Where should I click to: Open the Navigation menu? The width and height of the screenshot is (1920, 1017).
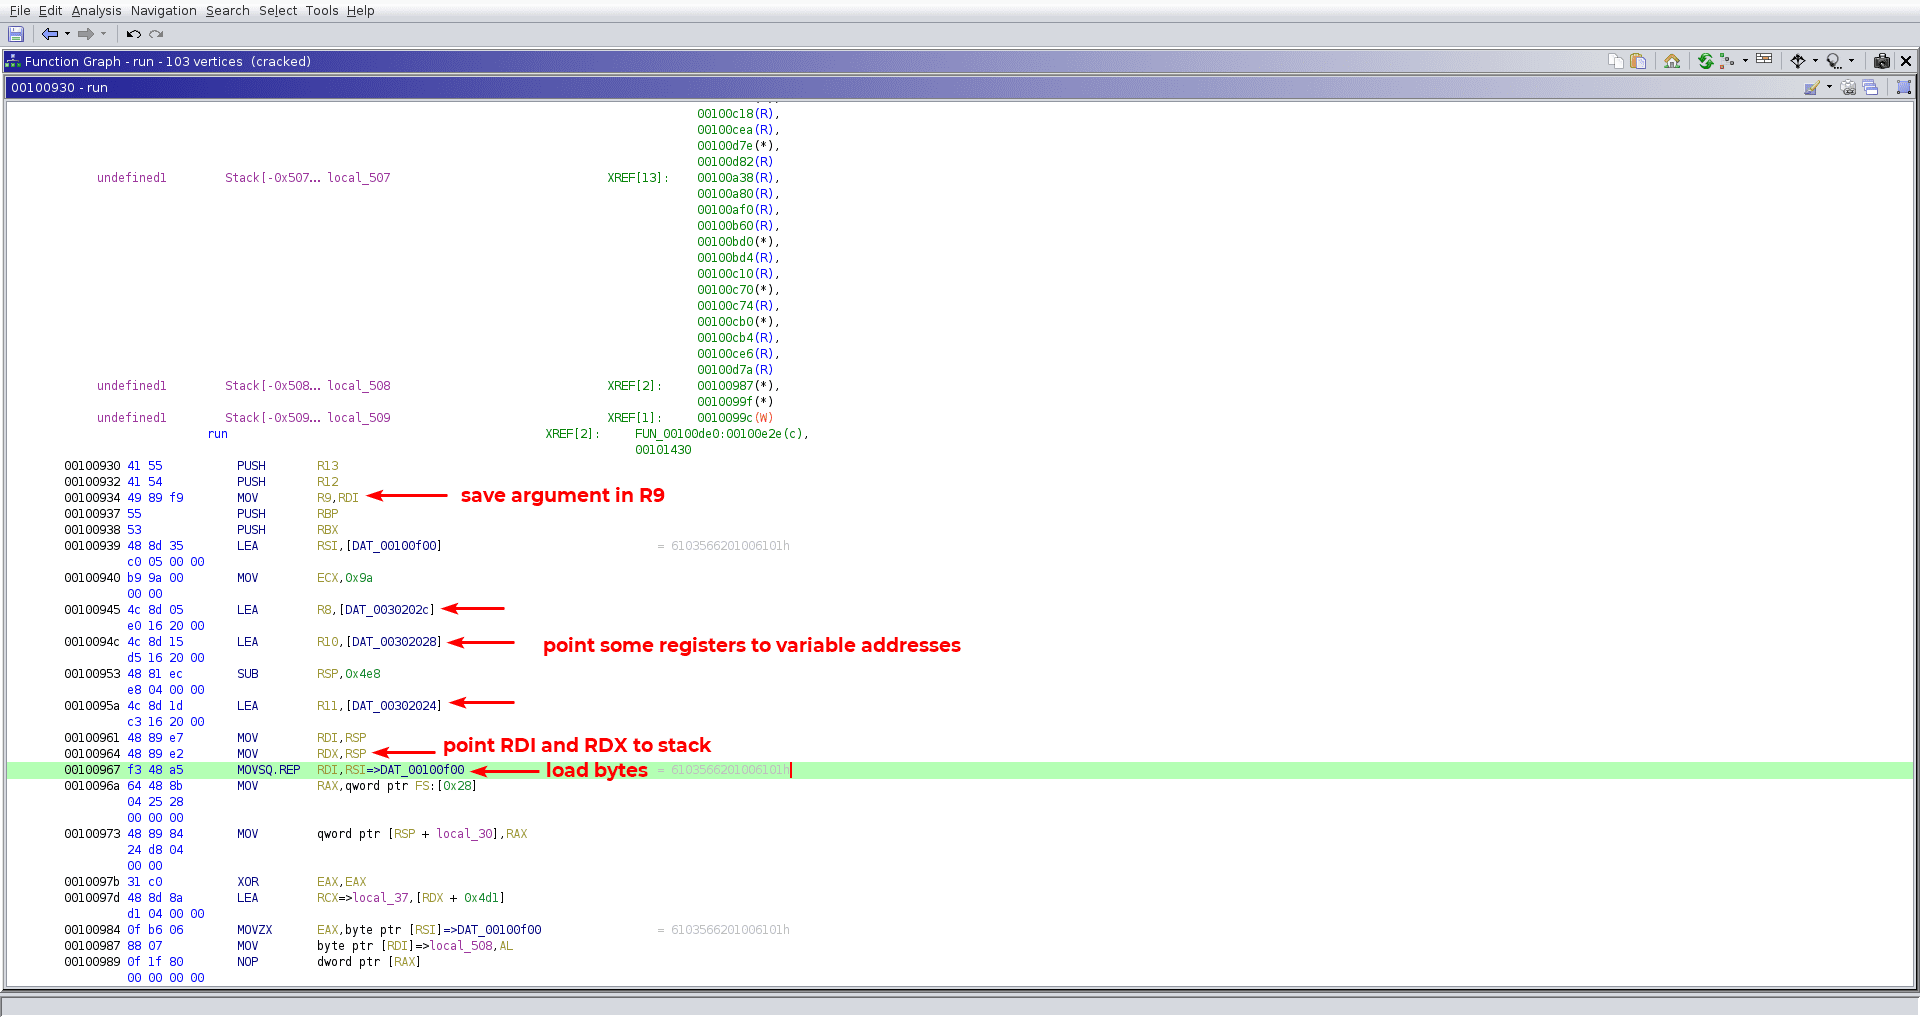[x=163, y=11]
